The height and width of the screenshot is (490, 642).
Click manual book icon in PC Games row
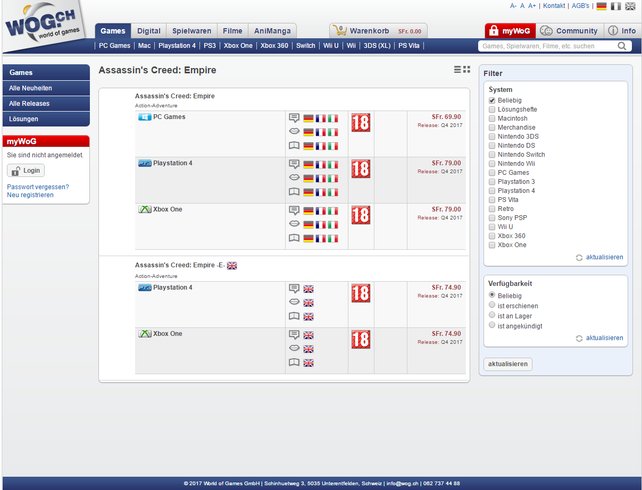[x=294, y=145]
